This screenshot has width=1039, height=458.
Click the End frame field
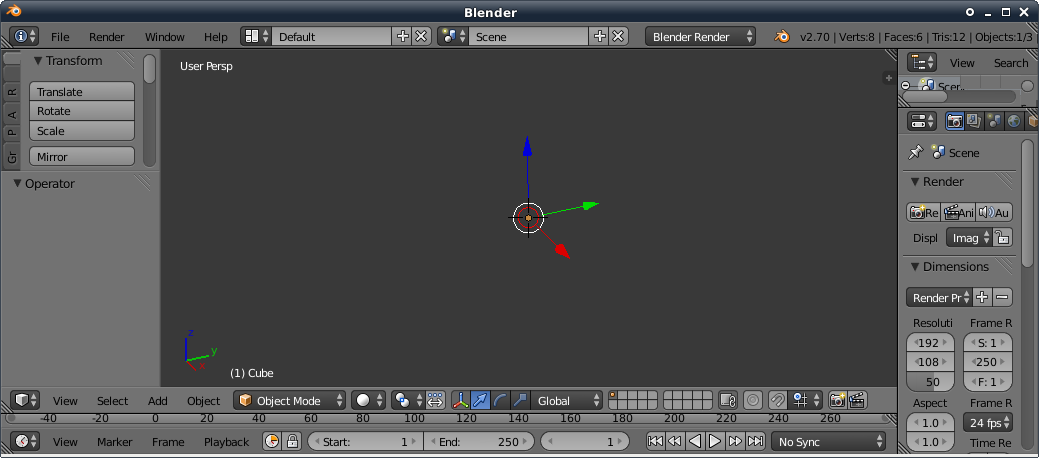[479, 441]
